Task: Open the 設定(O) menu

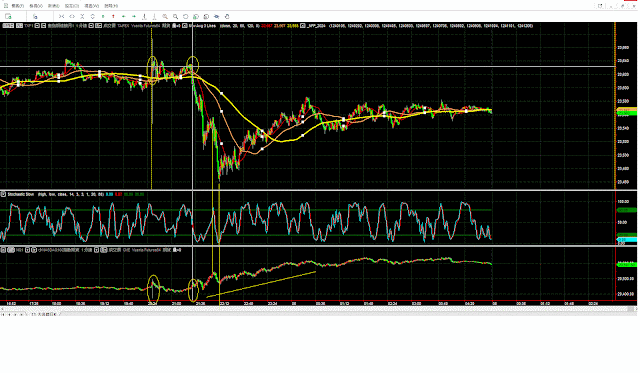Action: [x=71, y=6]
